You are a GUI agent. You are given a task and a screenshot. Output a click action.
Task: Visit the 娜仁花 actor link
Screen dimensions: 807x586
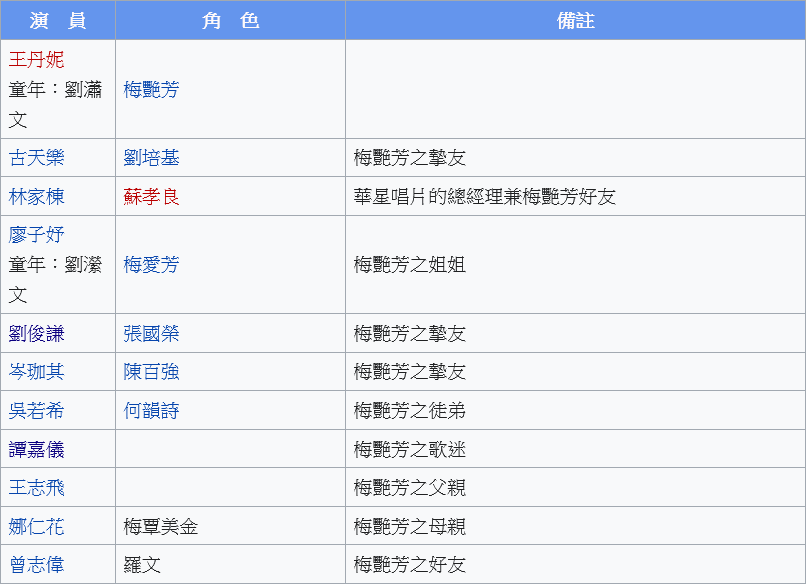[x=37, y=526]
